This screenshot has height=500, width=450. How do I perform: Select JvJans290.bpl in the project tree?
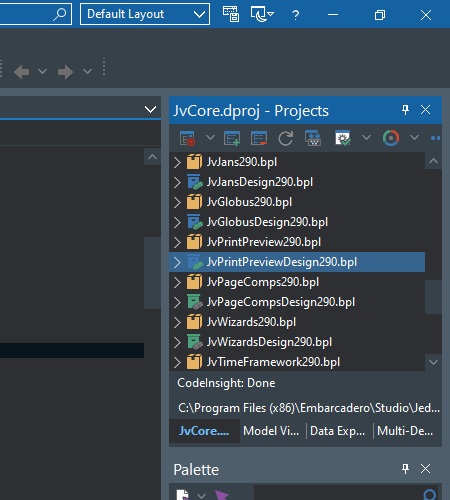point(242,162)
